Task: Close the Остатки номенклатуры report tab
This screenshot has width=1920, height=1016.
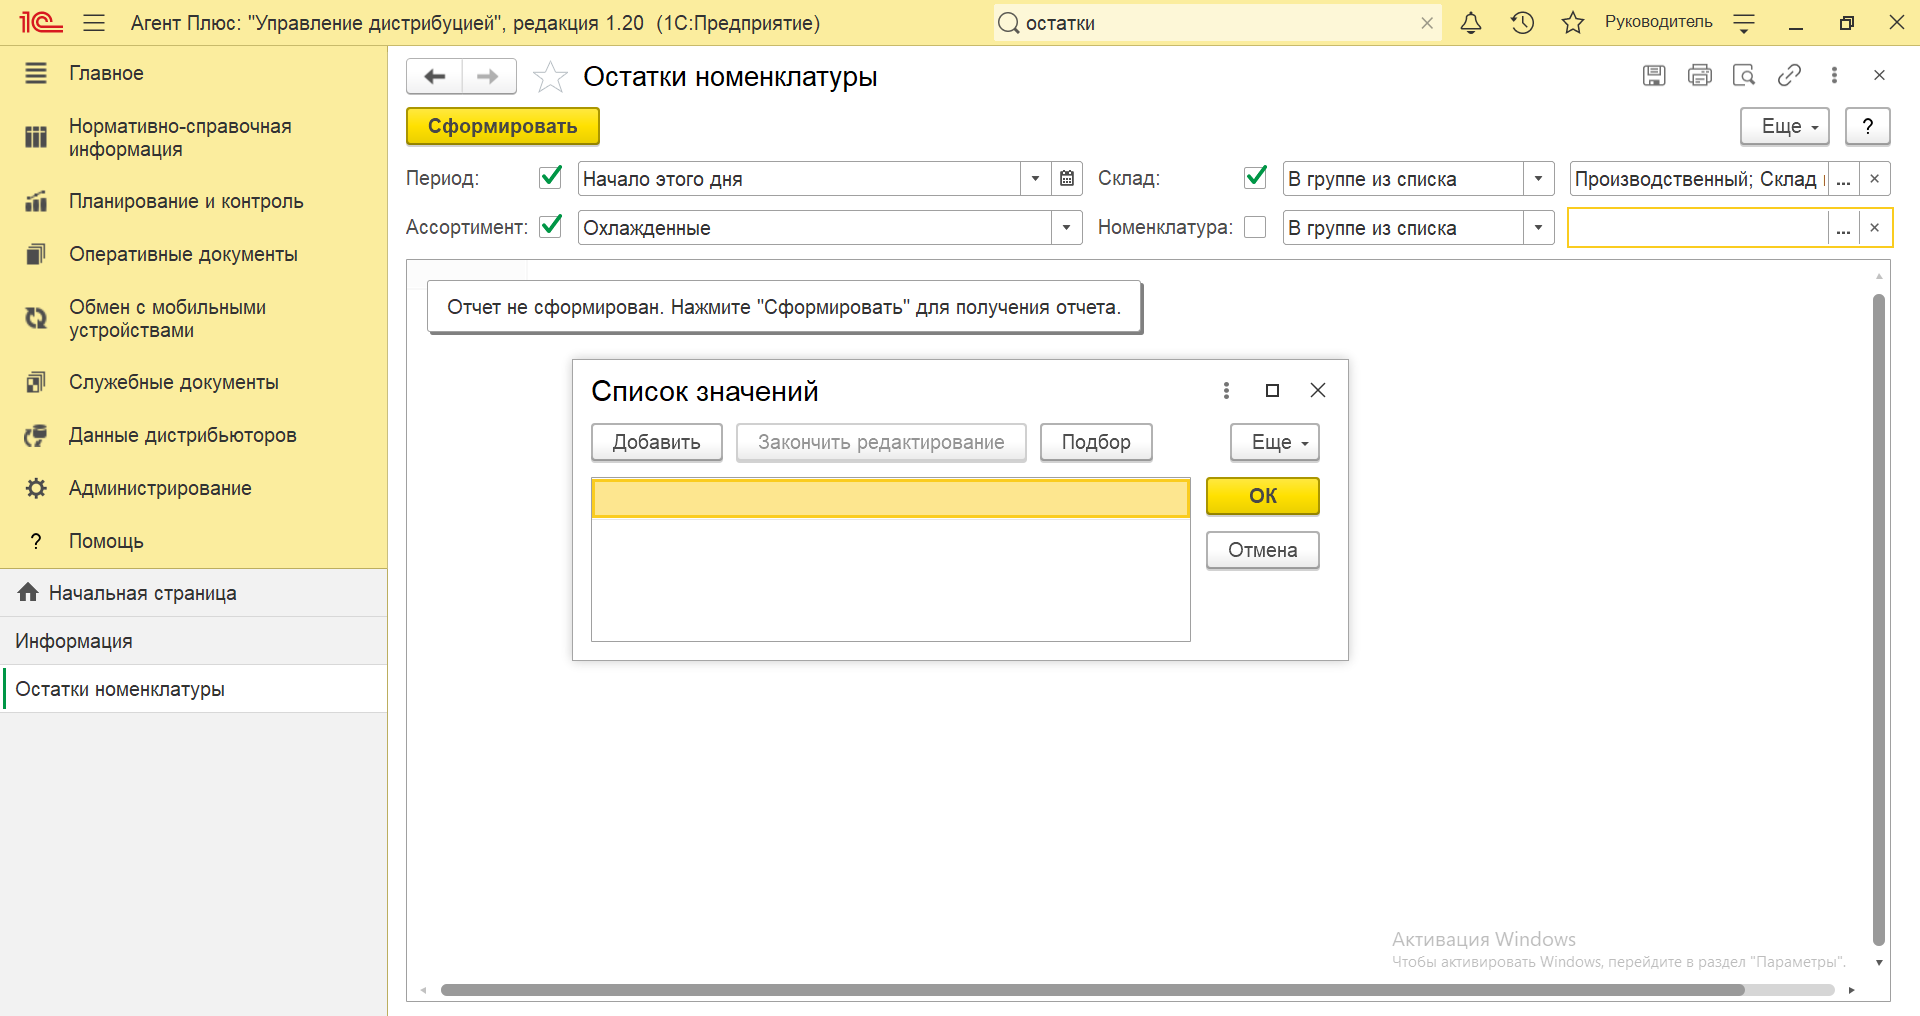Action: pyautogui.click(x=1879, y=75)
